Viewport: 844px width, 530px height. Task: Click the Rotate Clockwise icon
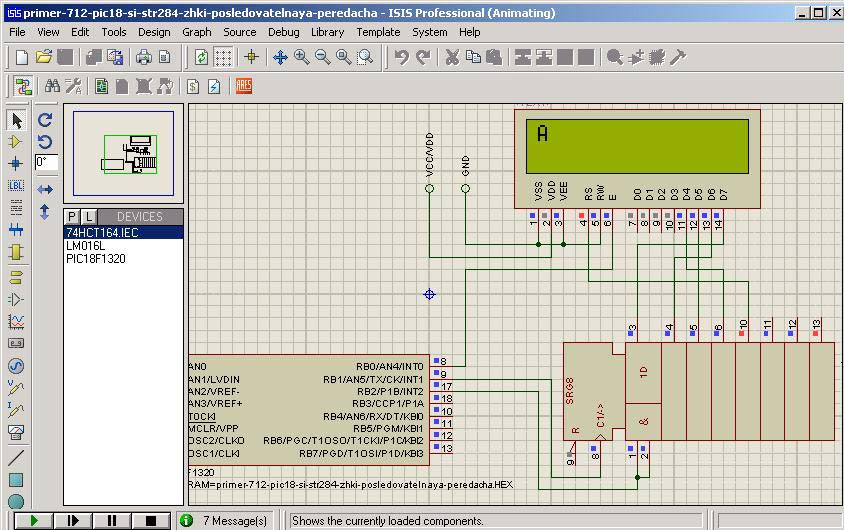point(45,120)
